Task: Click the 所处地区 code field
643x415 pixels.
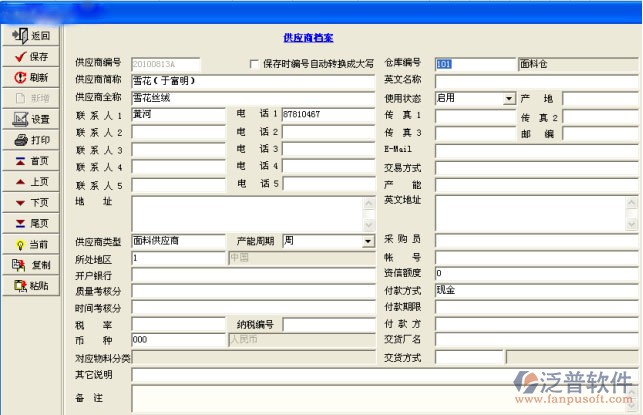Action: click(x=178, y=258)
